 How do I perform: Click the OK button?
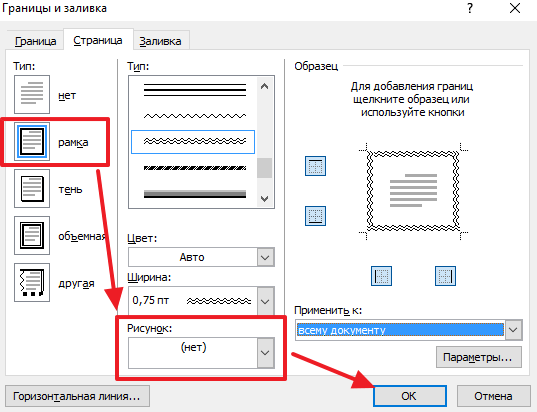click(410, 396)
